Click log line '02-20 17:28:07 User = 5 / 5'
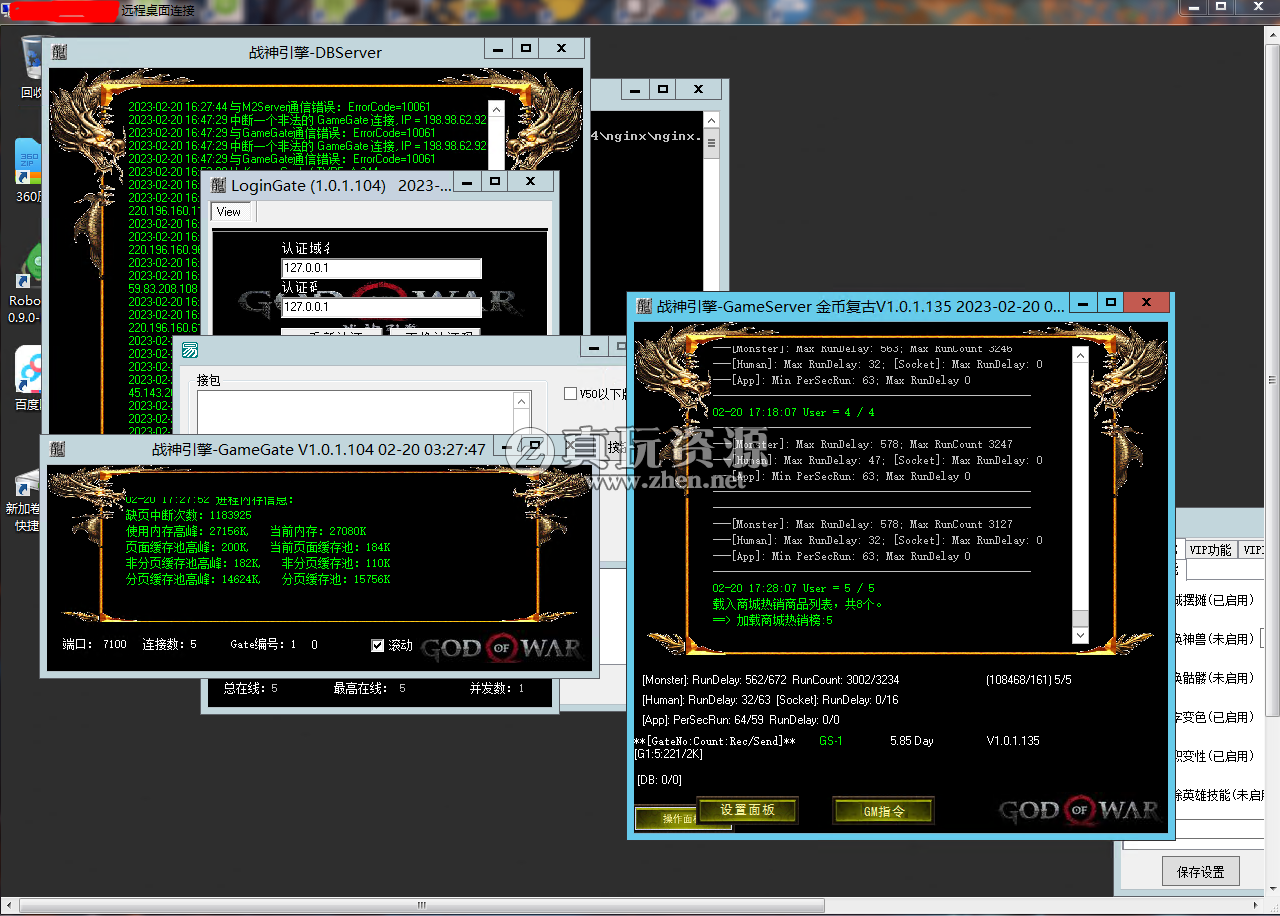 click(x=794, y=589)
